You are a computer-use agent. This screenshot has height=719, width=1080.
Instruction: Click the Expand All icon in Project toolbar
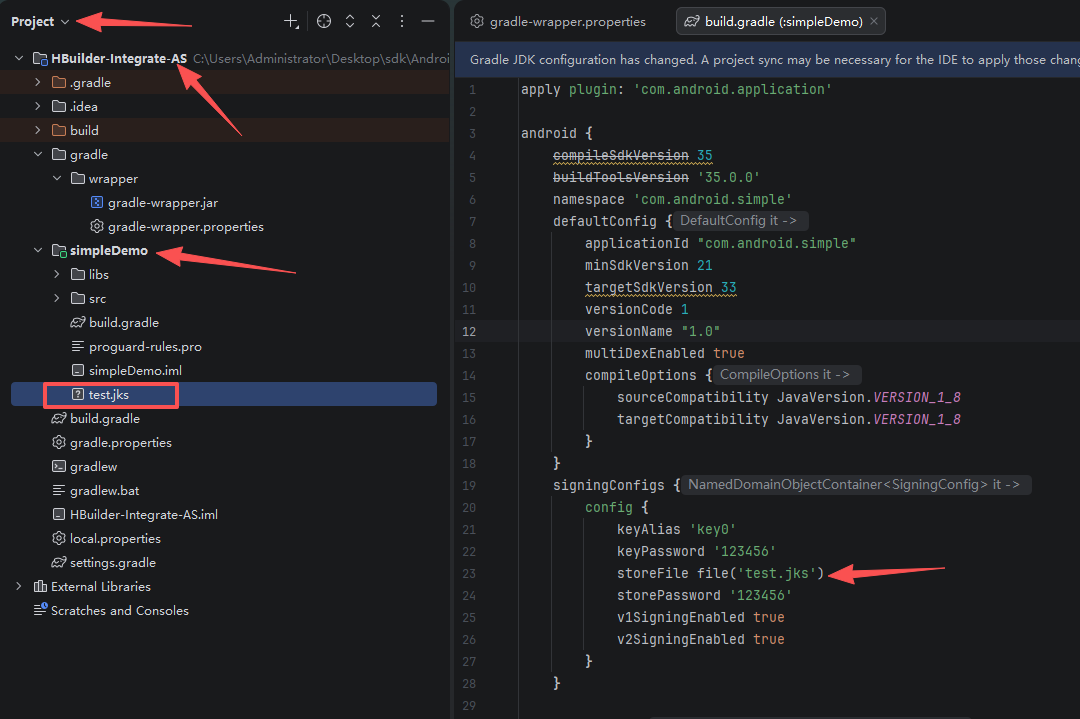[350, 21]
